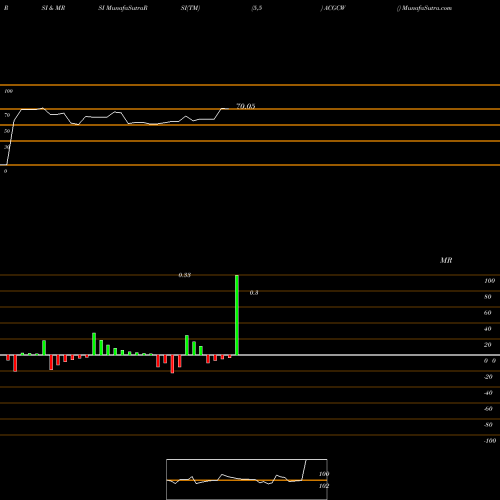Image resolution: width=500 pixels, height=500 pixels.
Task: Open the MunafaSutra.com header text
Action: tap(424, 8)
